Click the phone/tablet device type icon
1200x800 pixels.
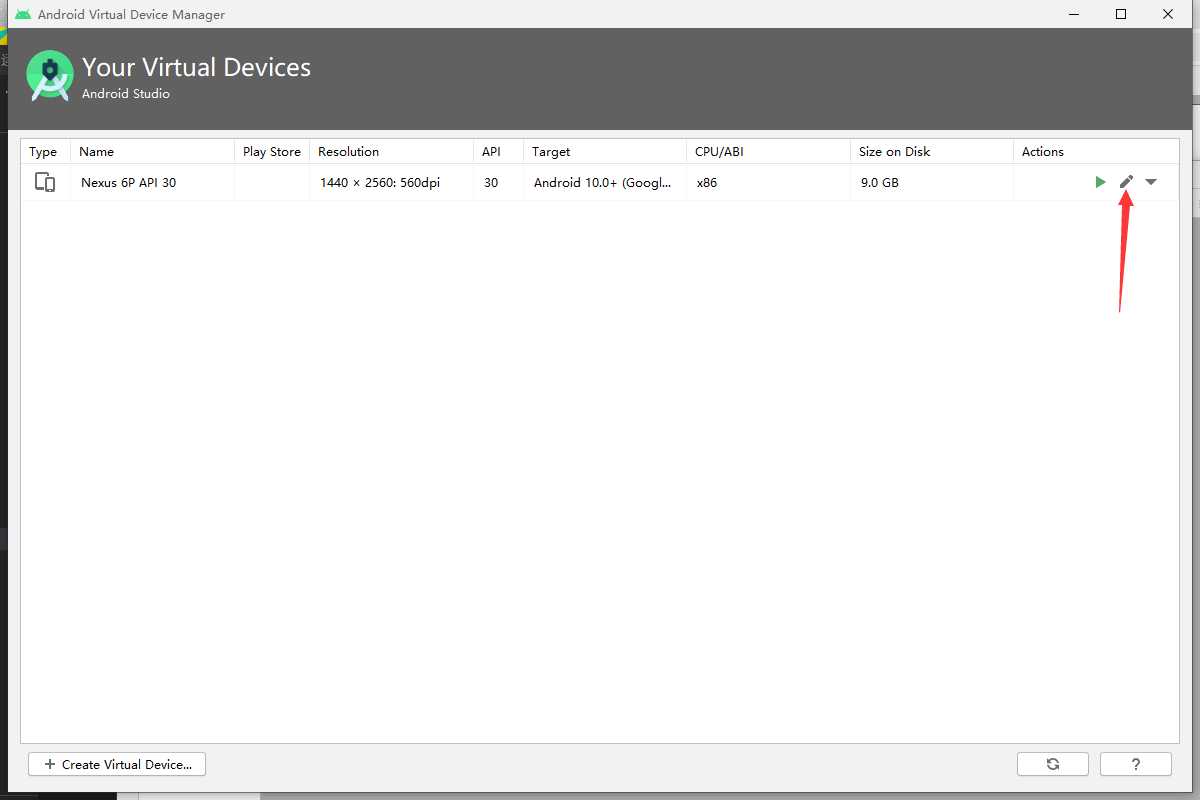[x=44, y=182]
